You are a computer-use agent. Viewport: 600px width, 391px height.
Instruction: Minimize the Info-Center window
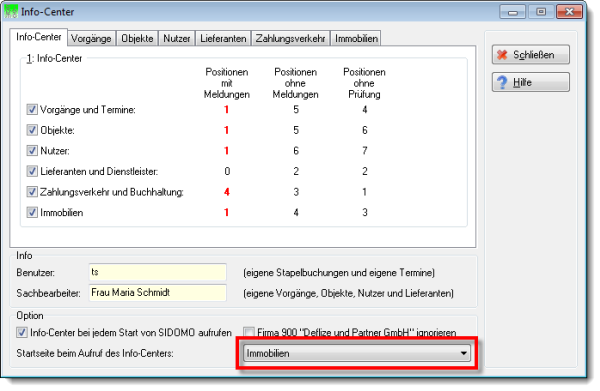click(513, 12)
